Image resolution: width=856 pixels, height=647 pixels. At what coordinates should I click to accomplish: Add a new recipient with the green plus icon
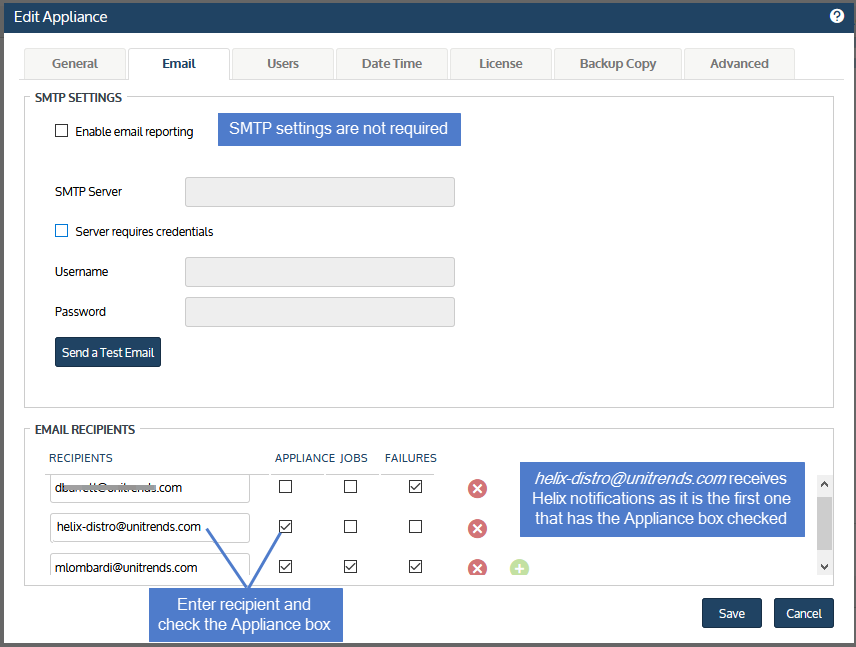[519, 568]
